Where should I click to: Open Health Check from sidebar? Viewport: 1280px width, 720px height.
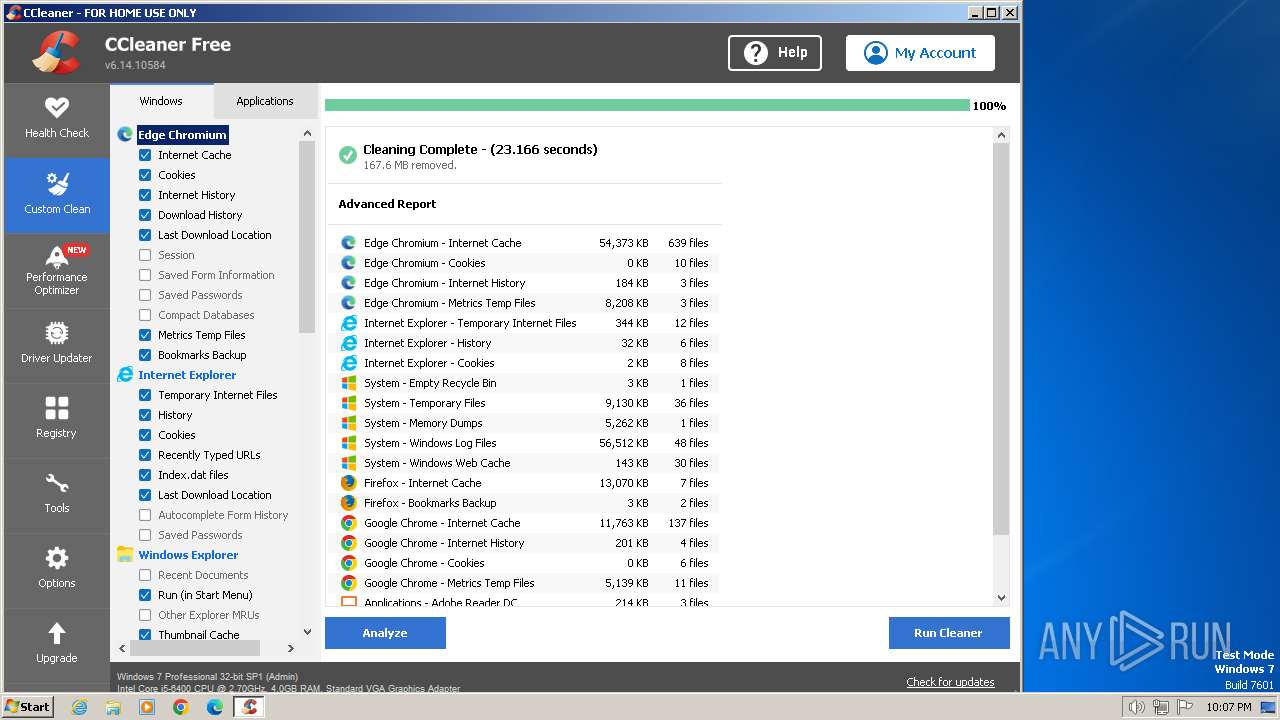(57, 119)
